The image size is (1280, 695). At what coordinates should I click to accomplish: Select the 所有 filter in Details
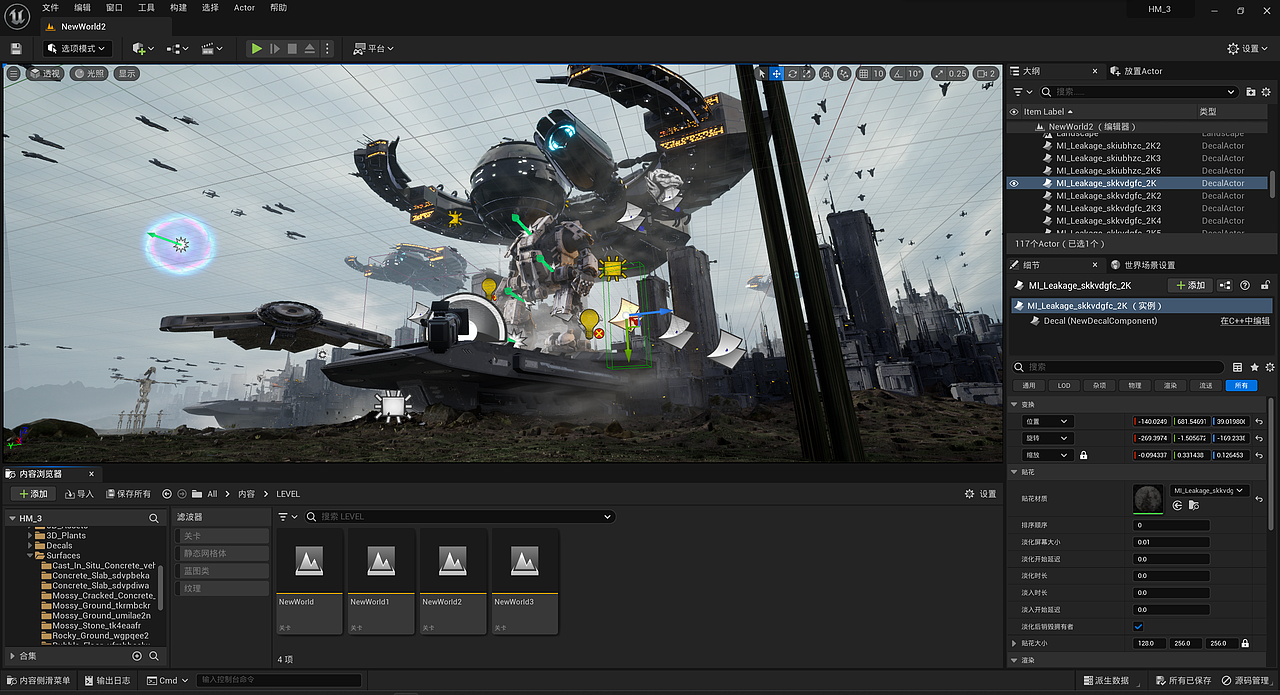(x=1241, y=385)
